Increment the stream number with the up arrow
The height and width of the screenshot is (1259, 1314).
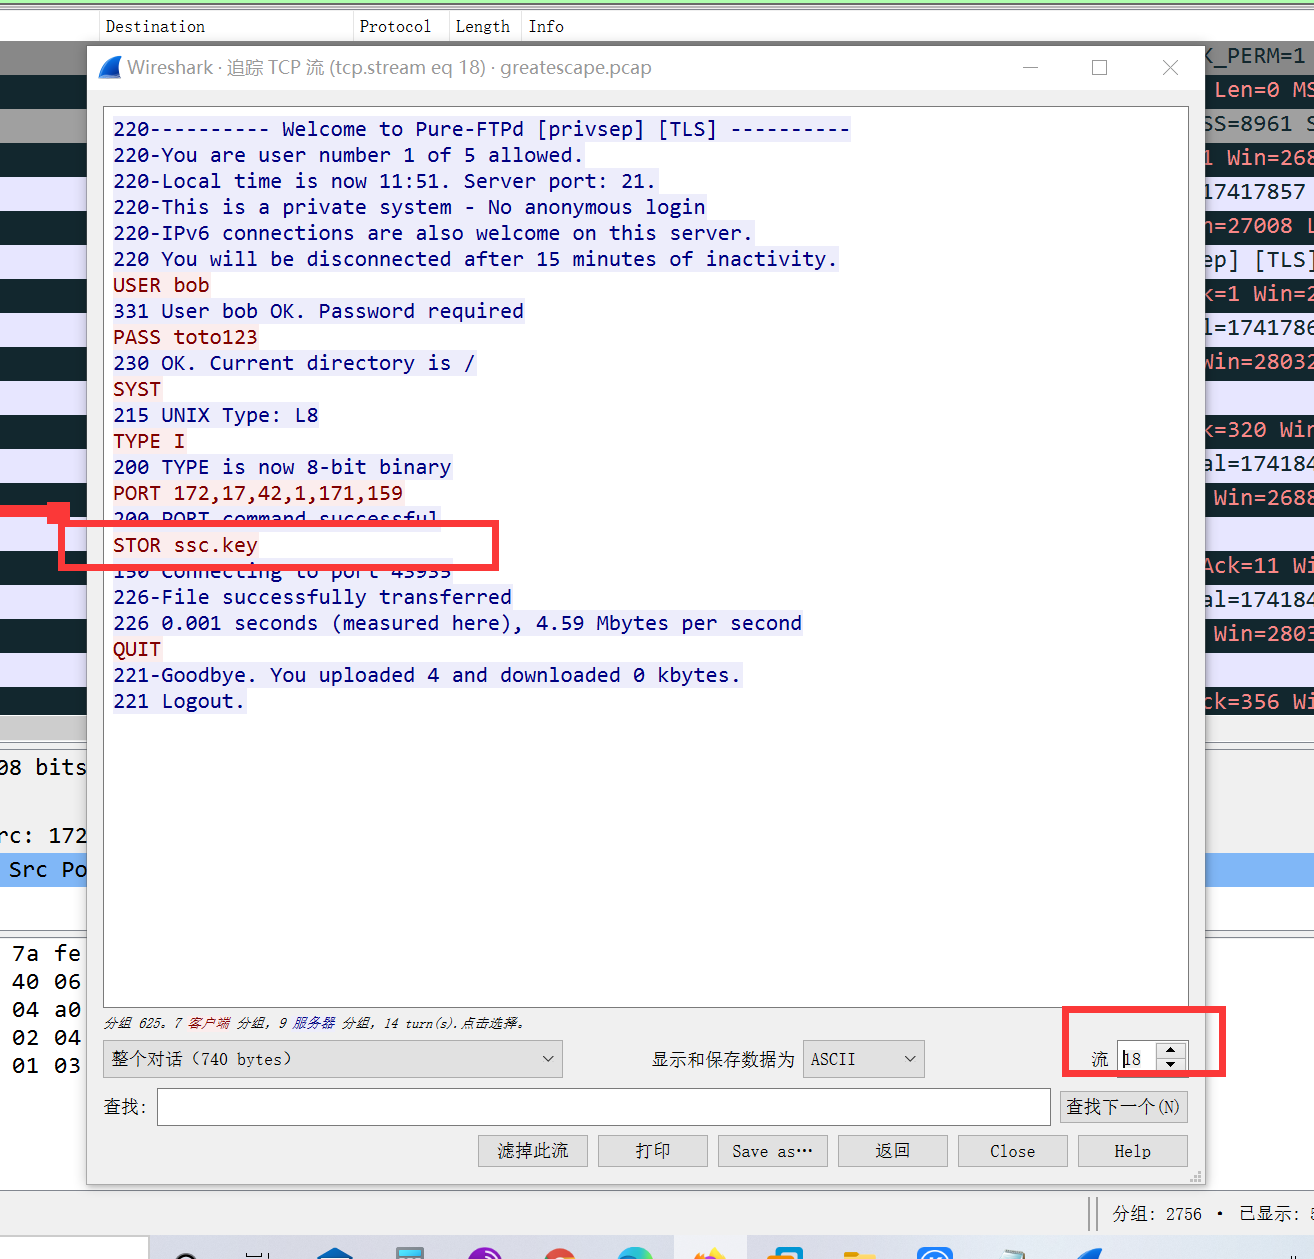[1171, 1051]
